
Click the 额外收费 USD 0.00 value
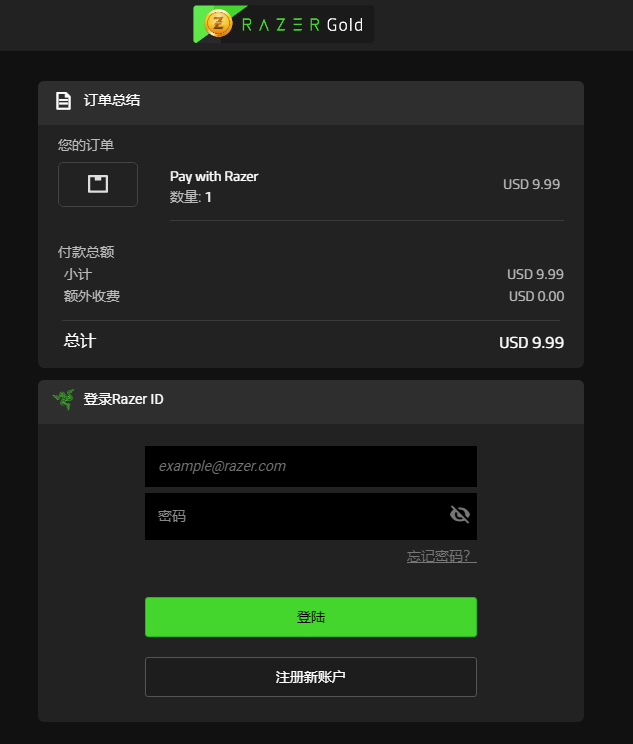pyautogui.click(x=537, y=297)
